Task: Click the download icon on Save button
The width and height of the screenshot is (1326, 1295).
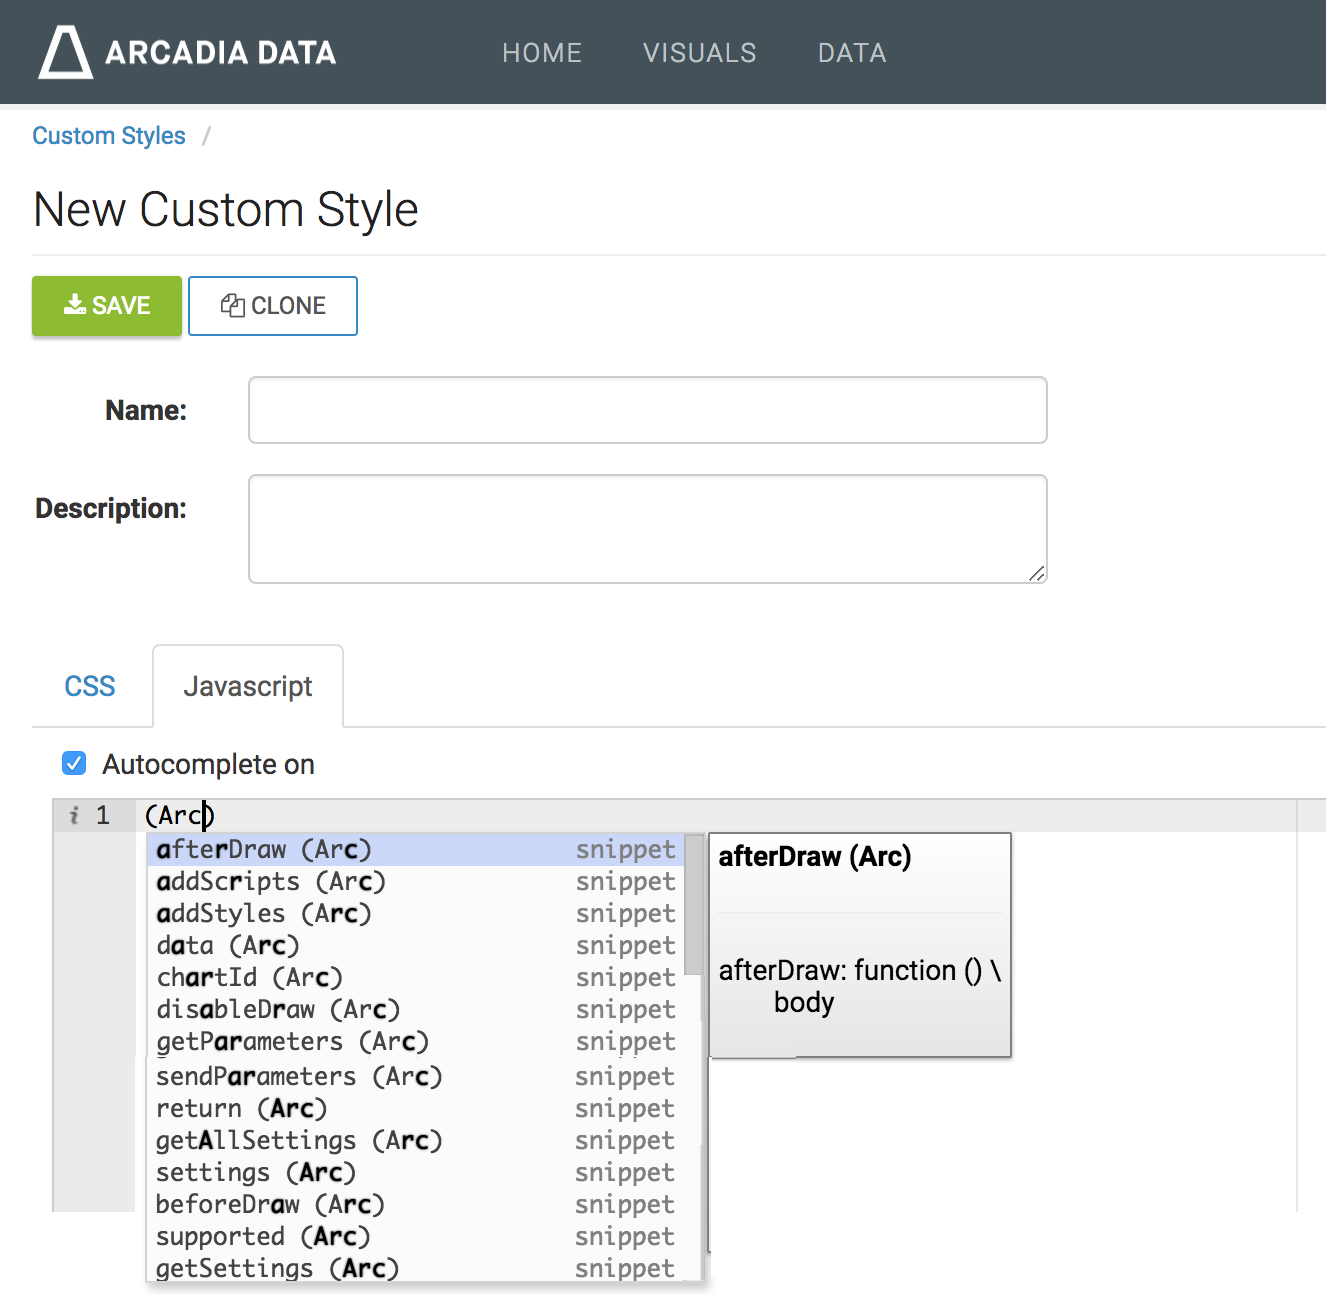Action: [x=75, y=305]
